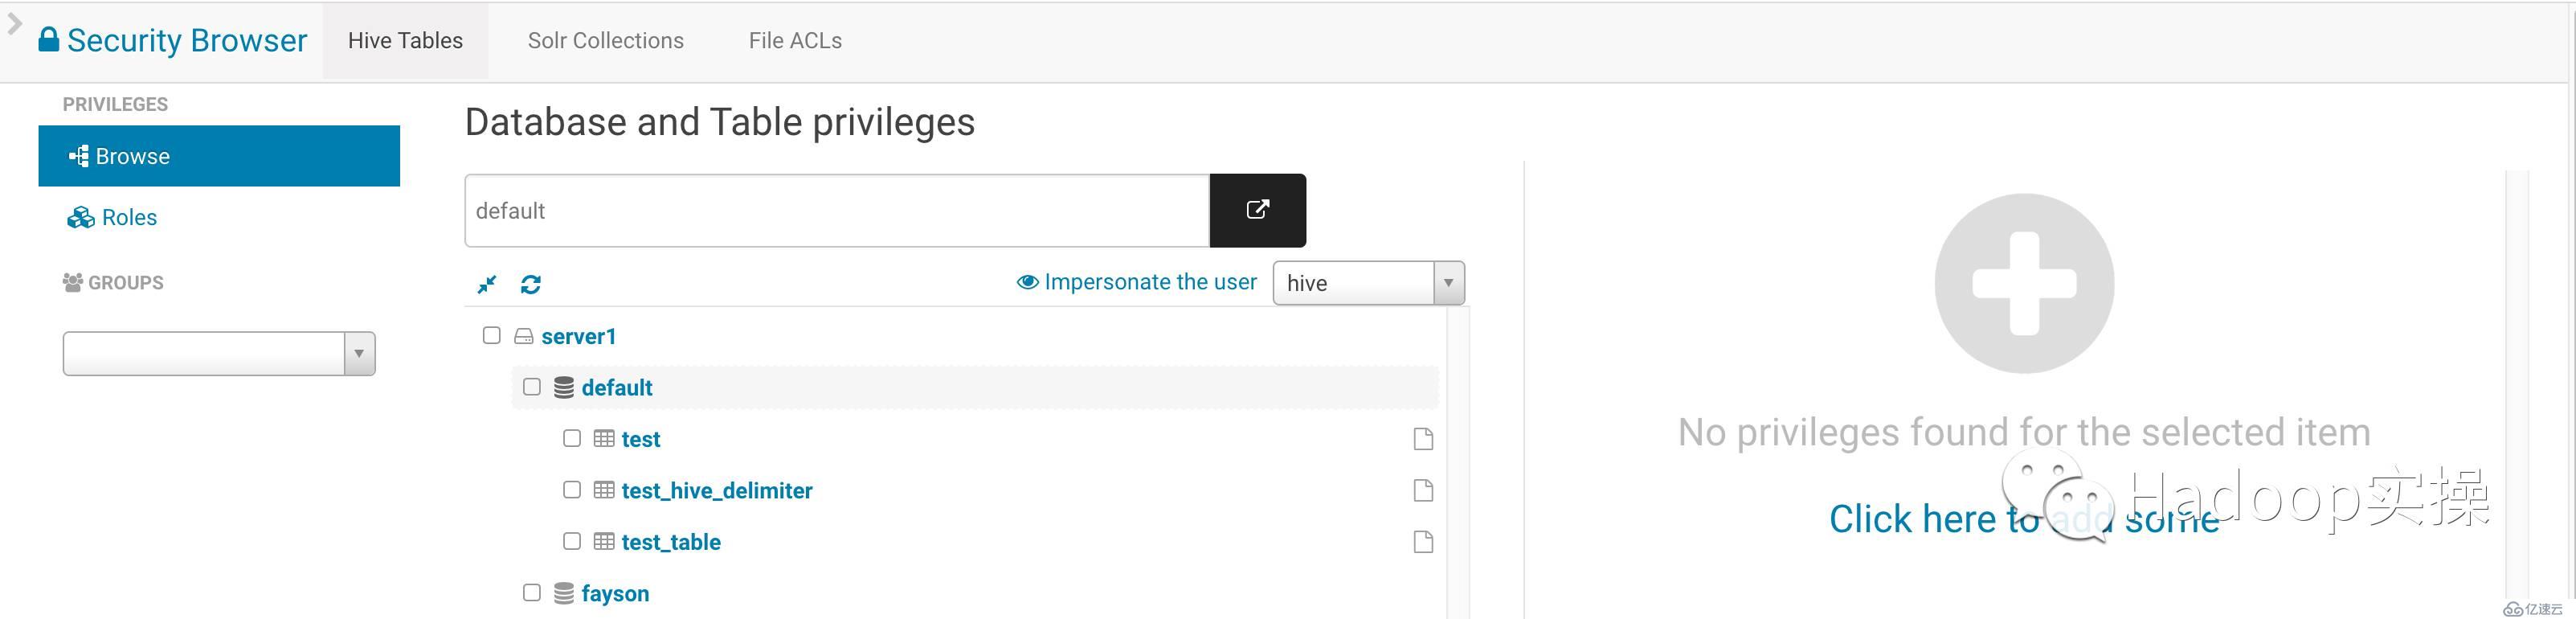Check the server1 checkbox
Image resolution: width=2576 pixels, height=619 pixels.
pyautogui.click(x=491, y=335)
